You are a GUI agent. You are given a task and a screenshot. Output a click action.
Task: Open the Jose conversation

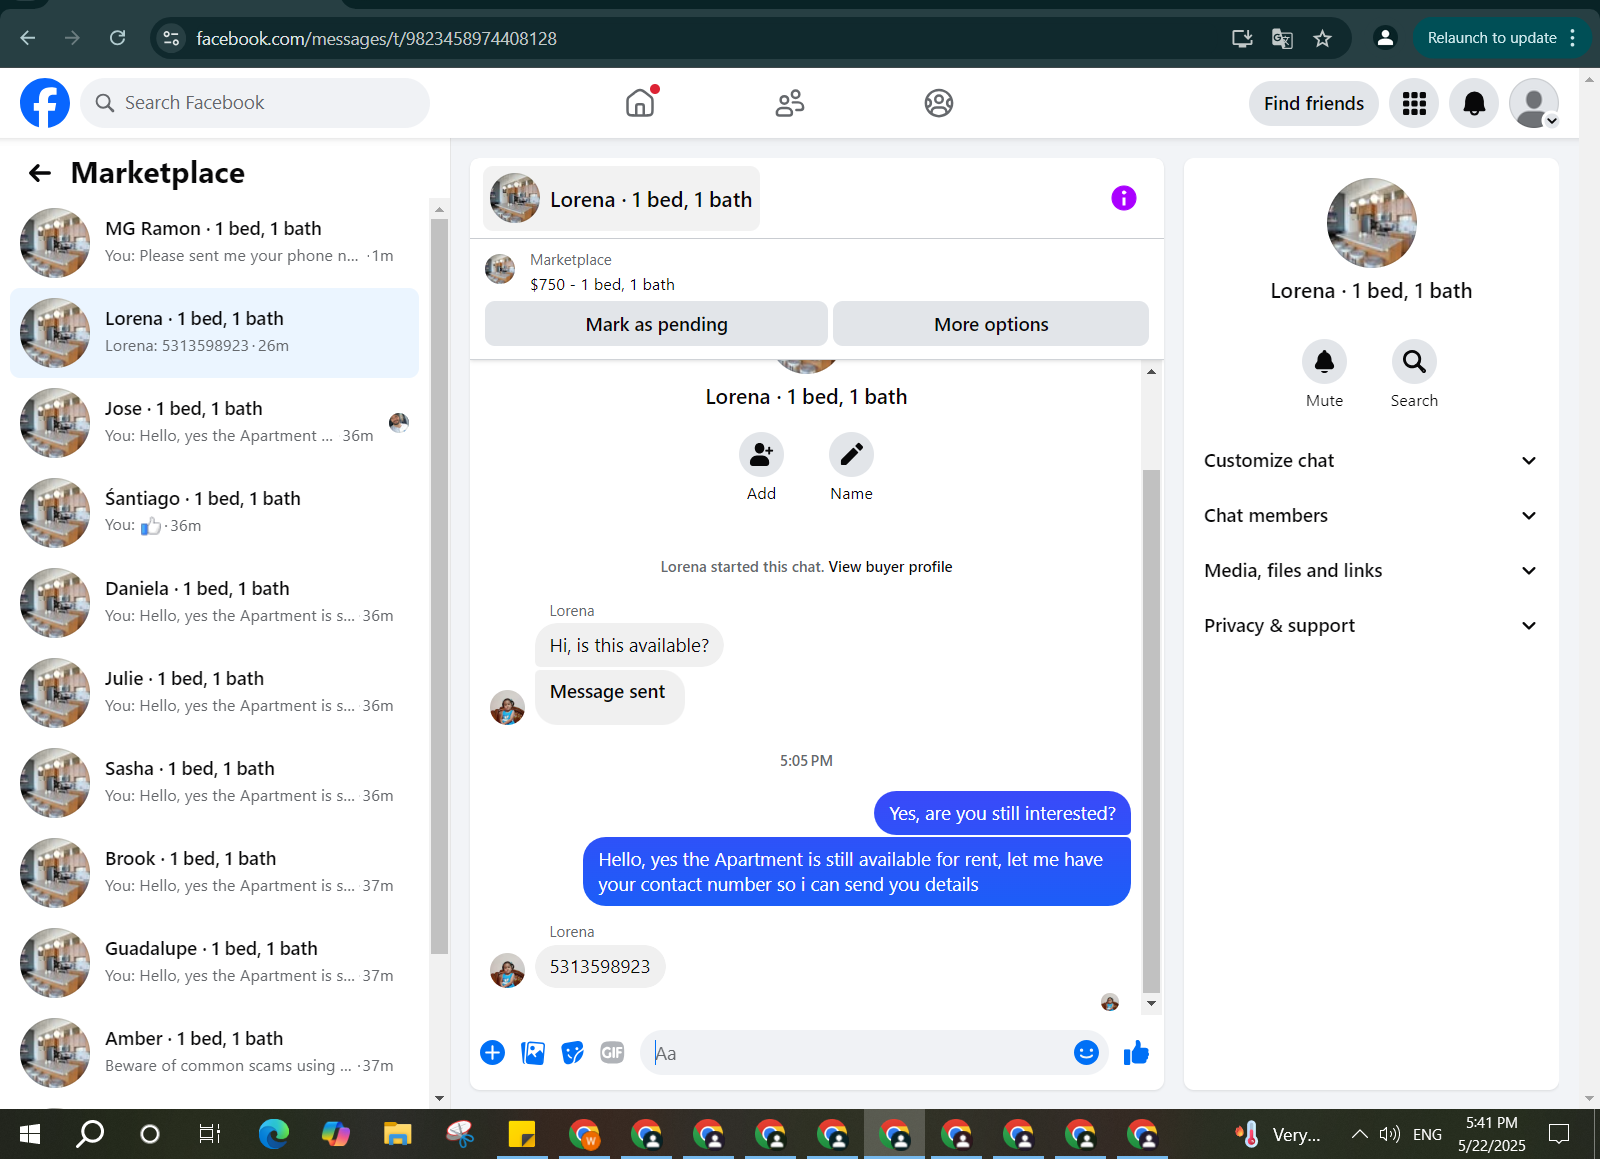[x=214, y=423]
